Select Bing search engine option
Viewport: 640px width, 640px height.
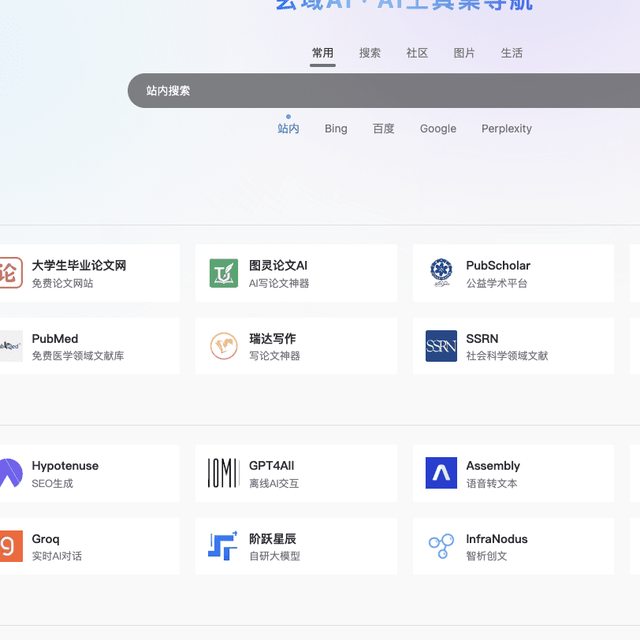336,129
